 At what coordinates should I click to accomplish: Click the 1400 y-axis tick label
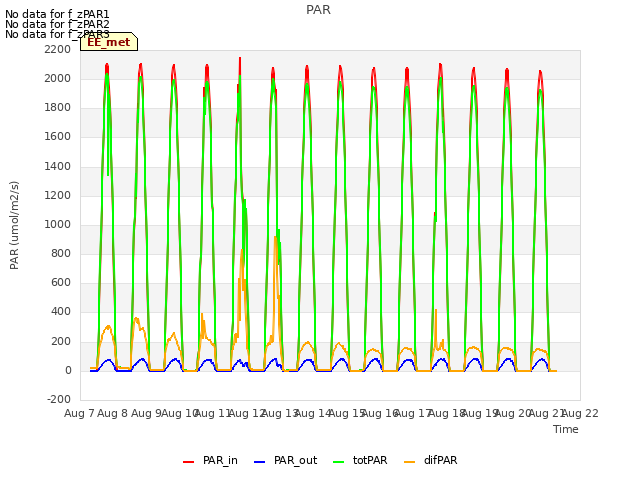tap(58, 166)
